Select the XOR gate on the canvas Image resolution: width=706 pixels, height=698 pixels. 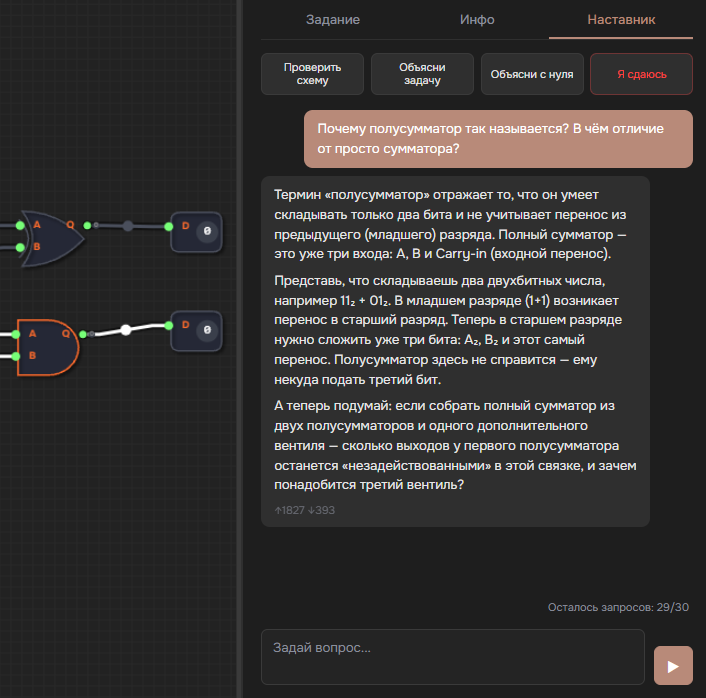click(54, 238)
